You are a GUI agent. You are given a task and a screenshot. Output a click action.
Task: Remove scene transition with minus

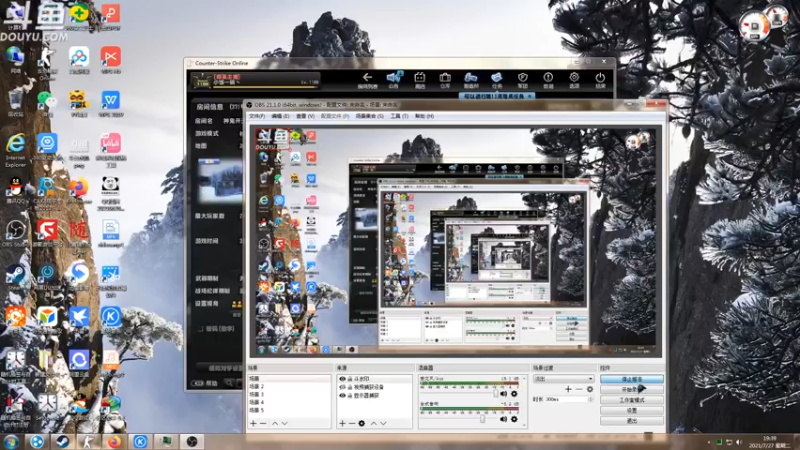pos(579,389)
